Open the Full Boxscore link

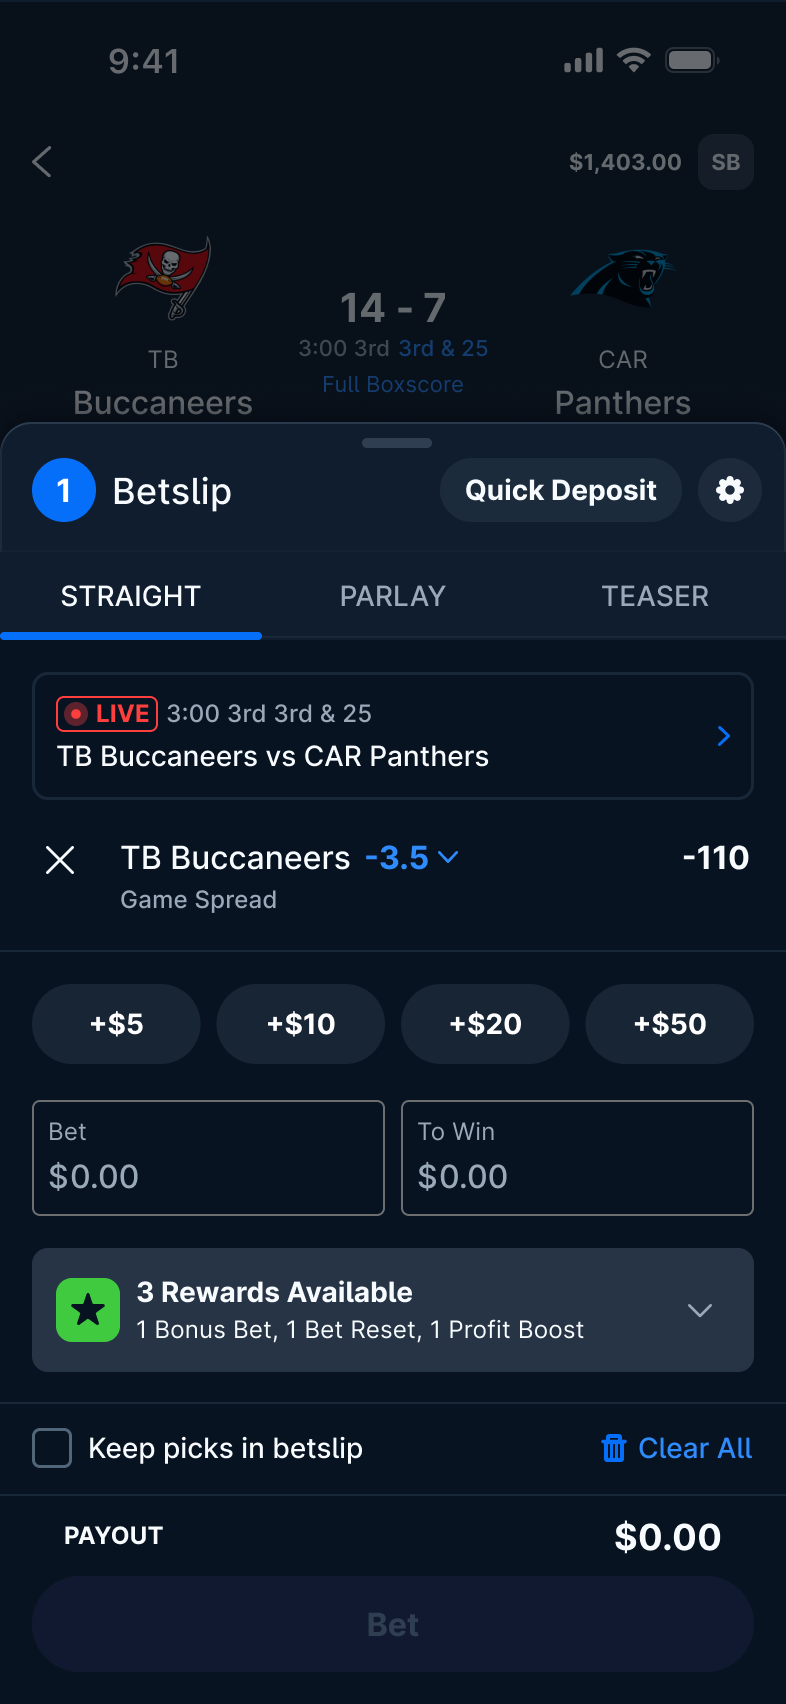[393, 385]
